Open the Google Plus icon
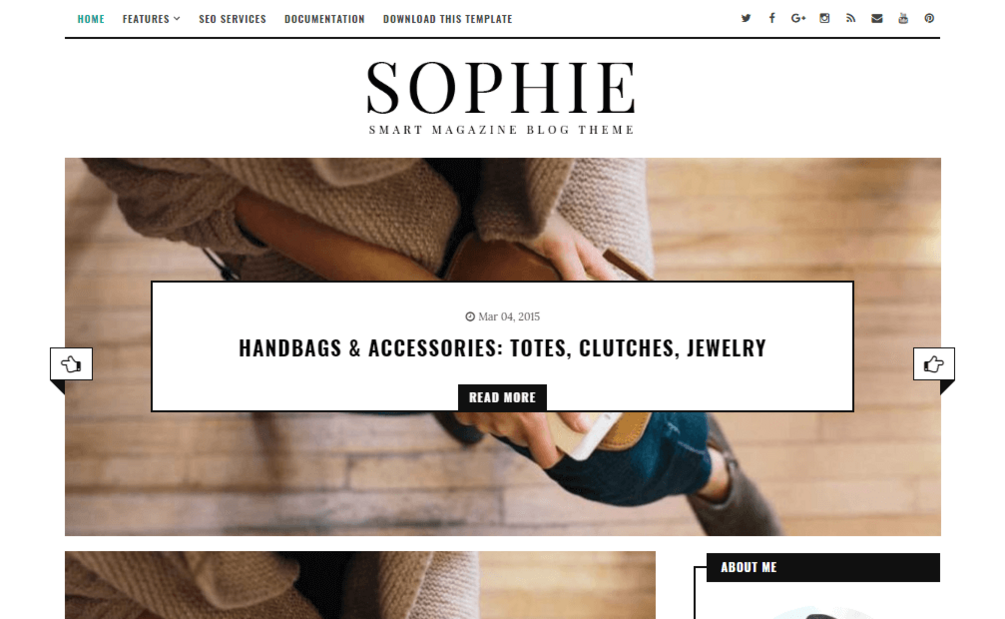This screenshot has height=619, width=1005. pos(798,19)
